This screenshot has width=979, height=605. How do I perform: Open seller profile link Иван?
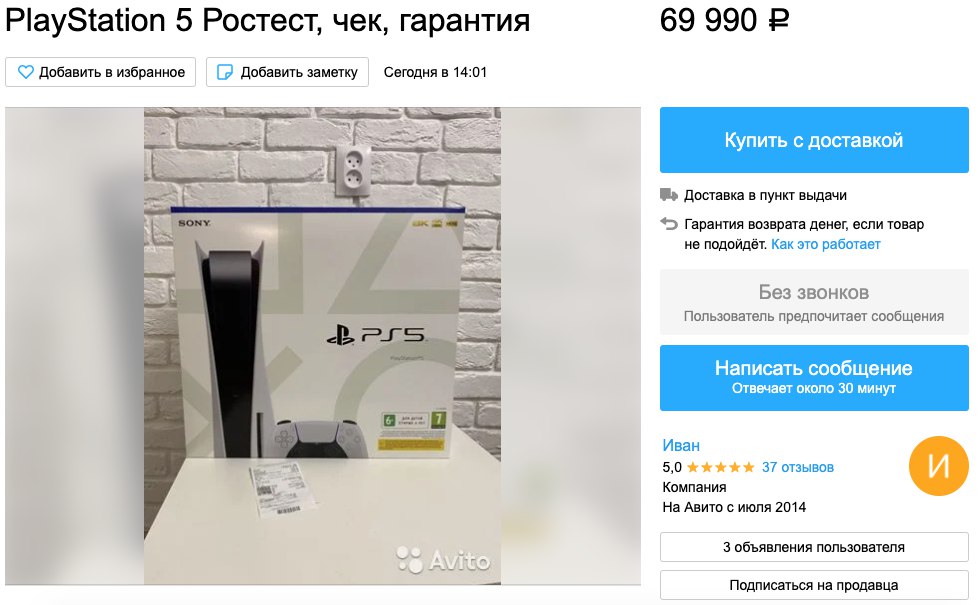coord(681,445)
